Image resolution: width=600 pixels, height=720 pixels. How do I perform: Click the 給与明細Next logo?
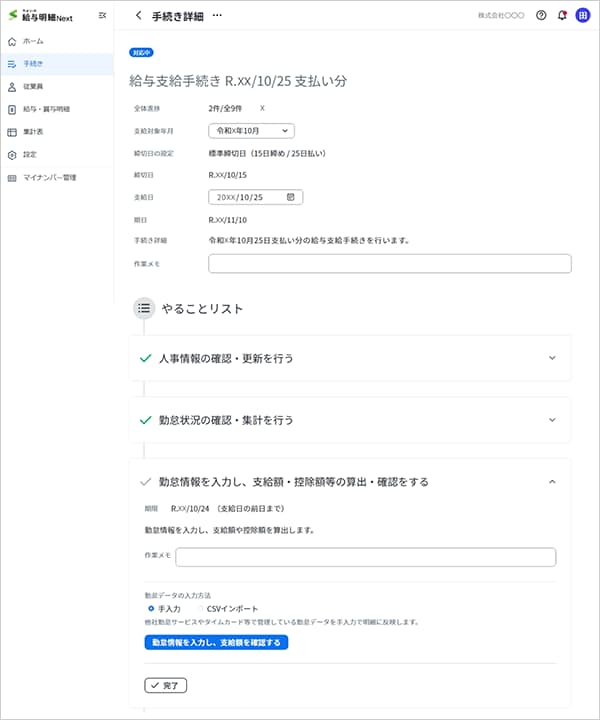click(40, 16)
